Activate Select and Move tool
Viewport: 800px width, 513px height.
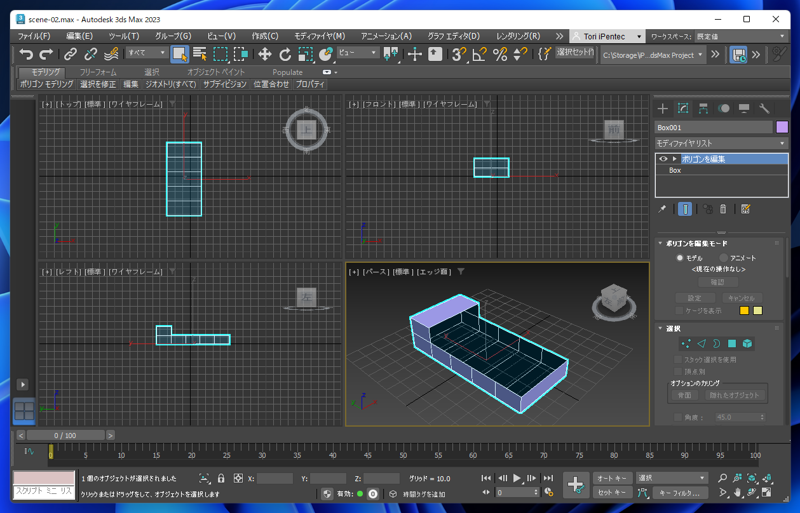tap(264, 54)
